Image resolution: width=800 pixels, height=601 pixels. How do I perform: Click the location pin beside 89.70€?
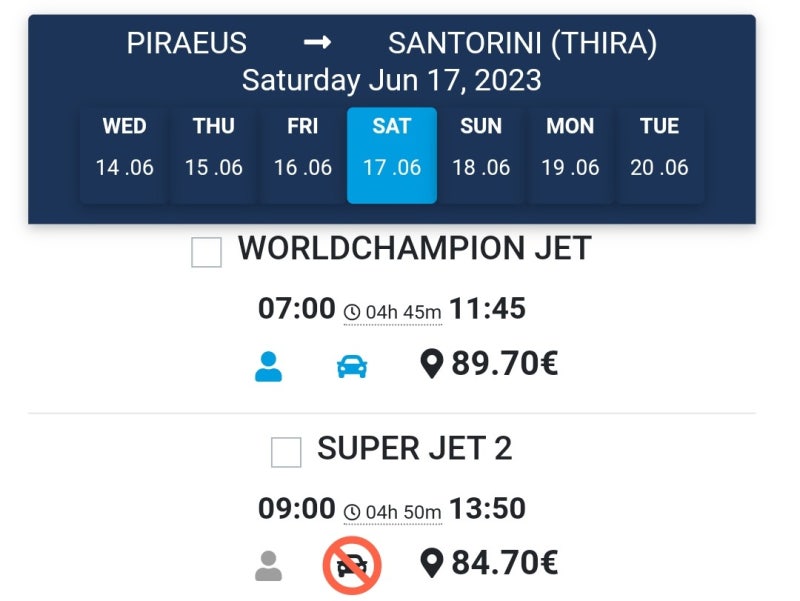tap(432, 364)
